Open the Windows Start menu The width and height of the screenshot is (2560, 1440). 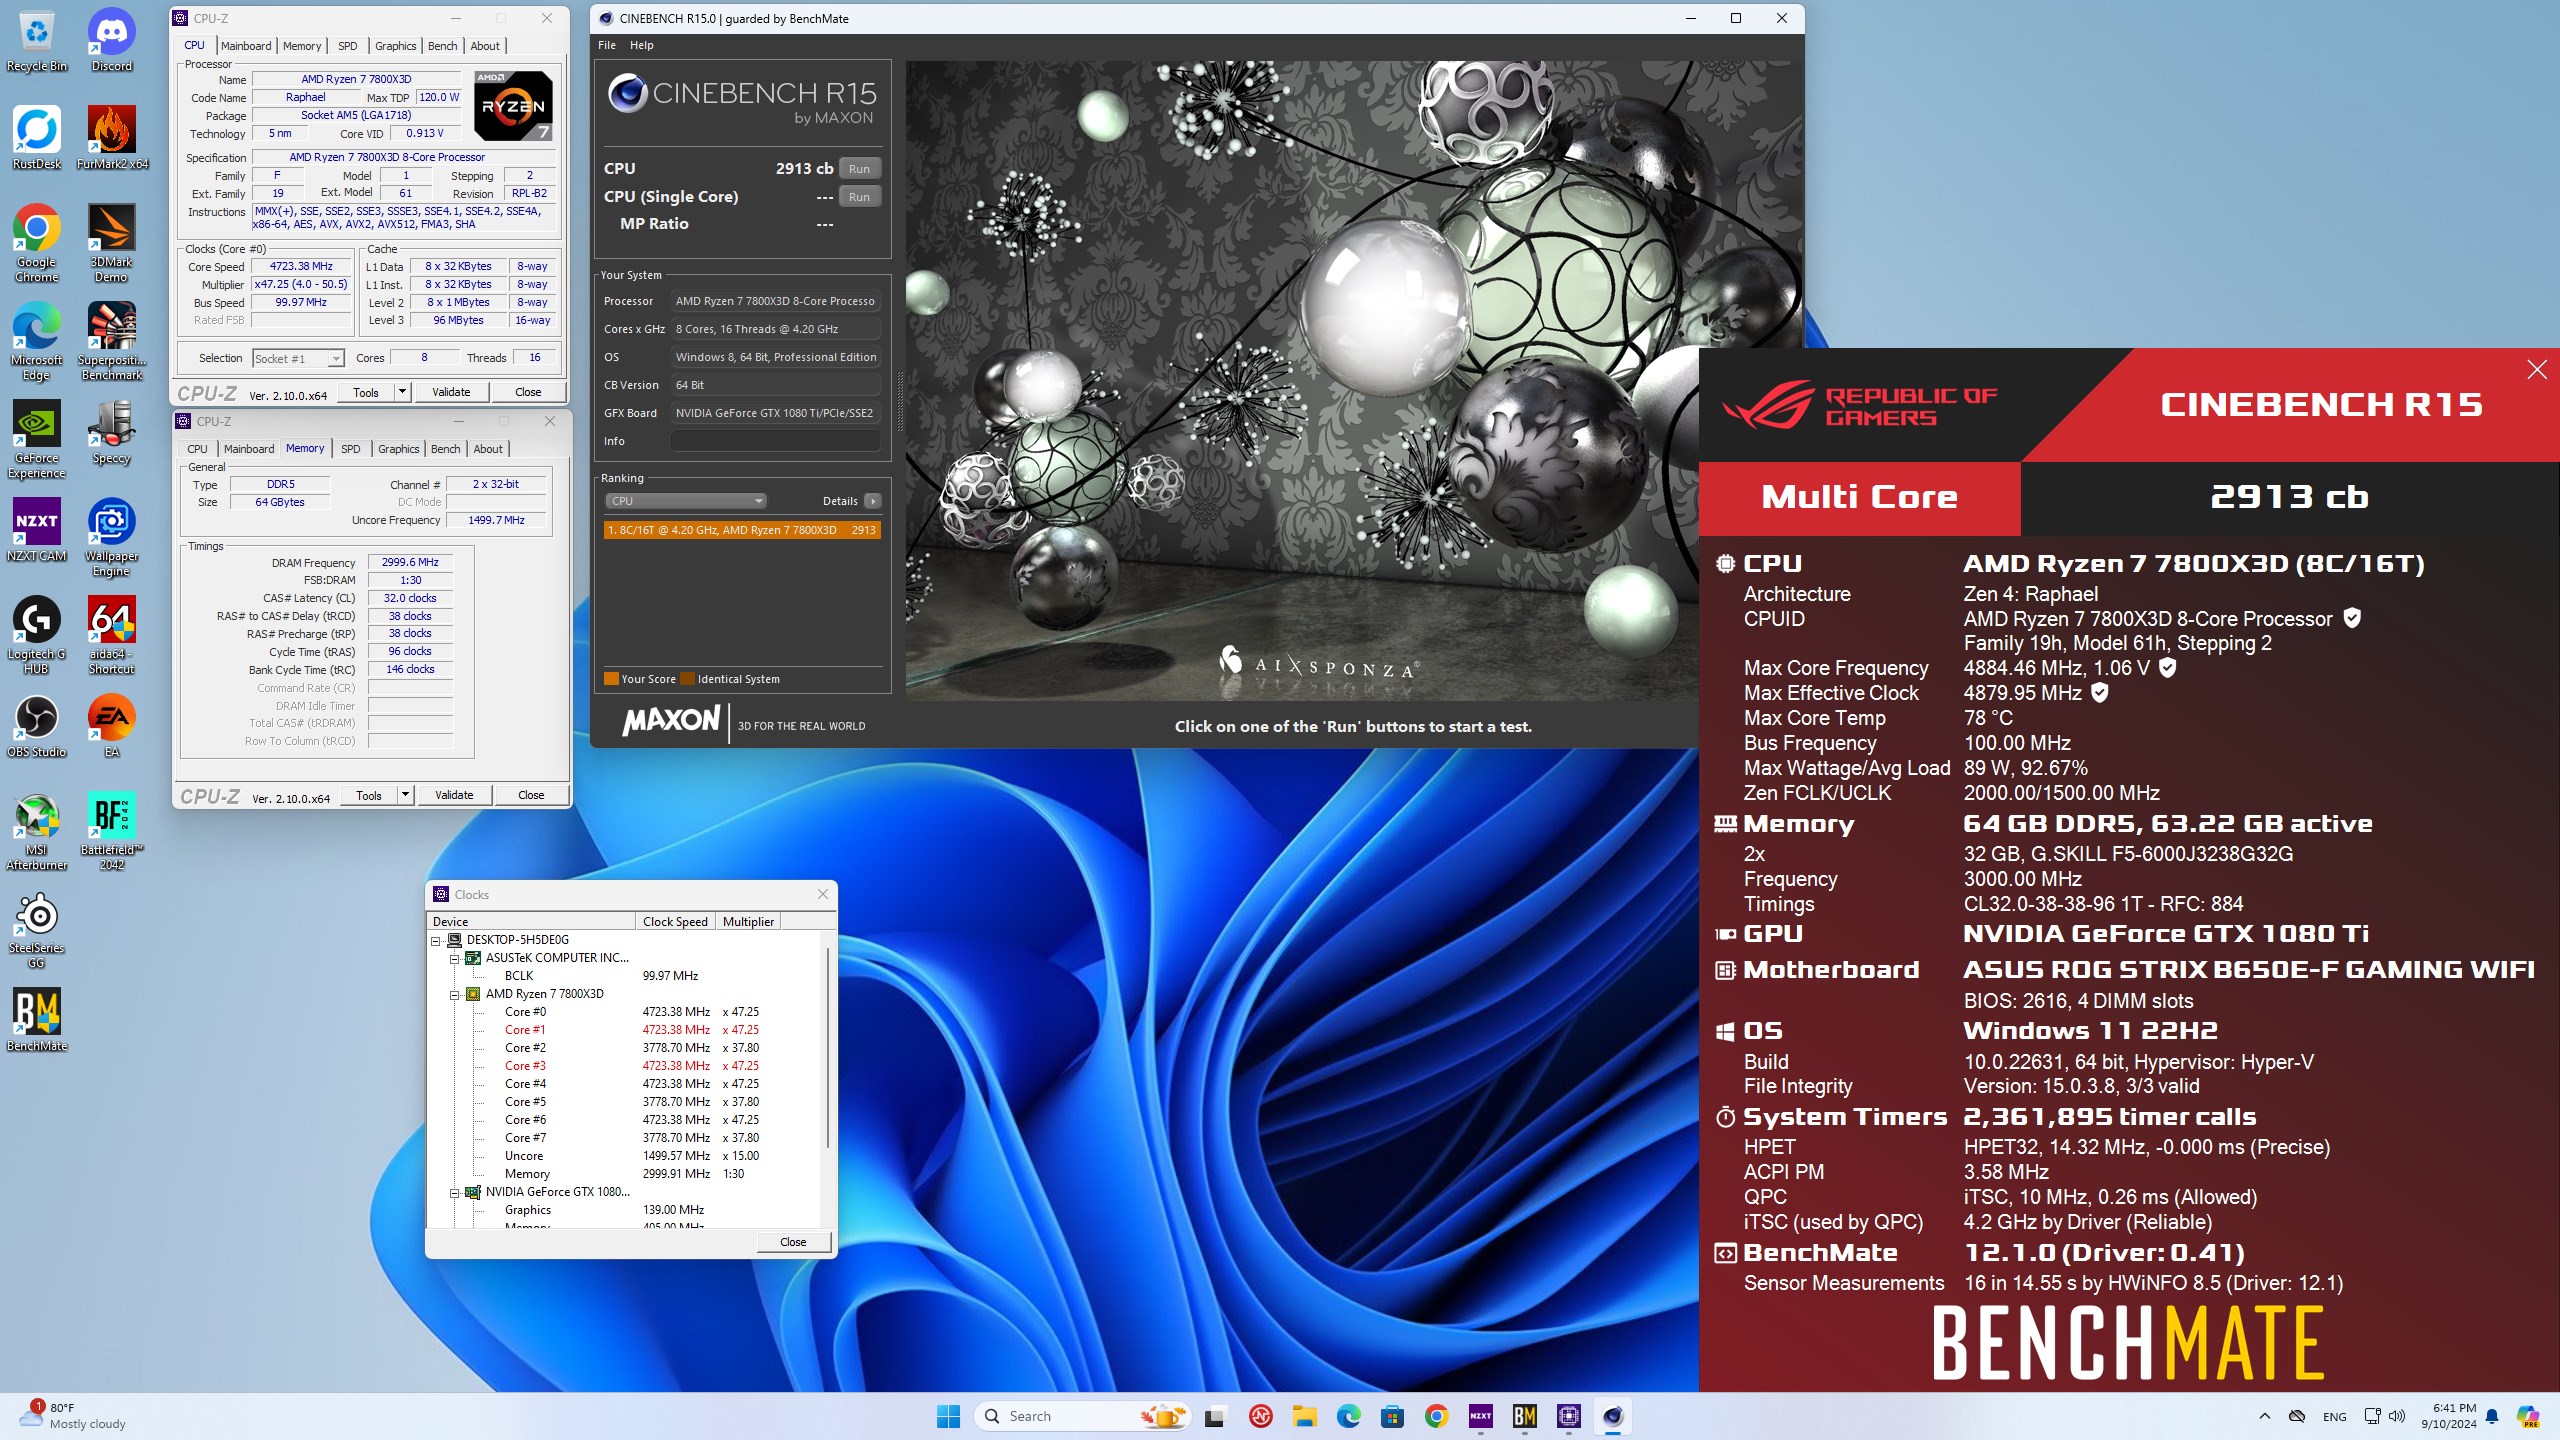pyautogui.click(x=948, y=1416)
